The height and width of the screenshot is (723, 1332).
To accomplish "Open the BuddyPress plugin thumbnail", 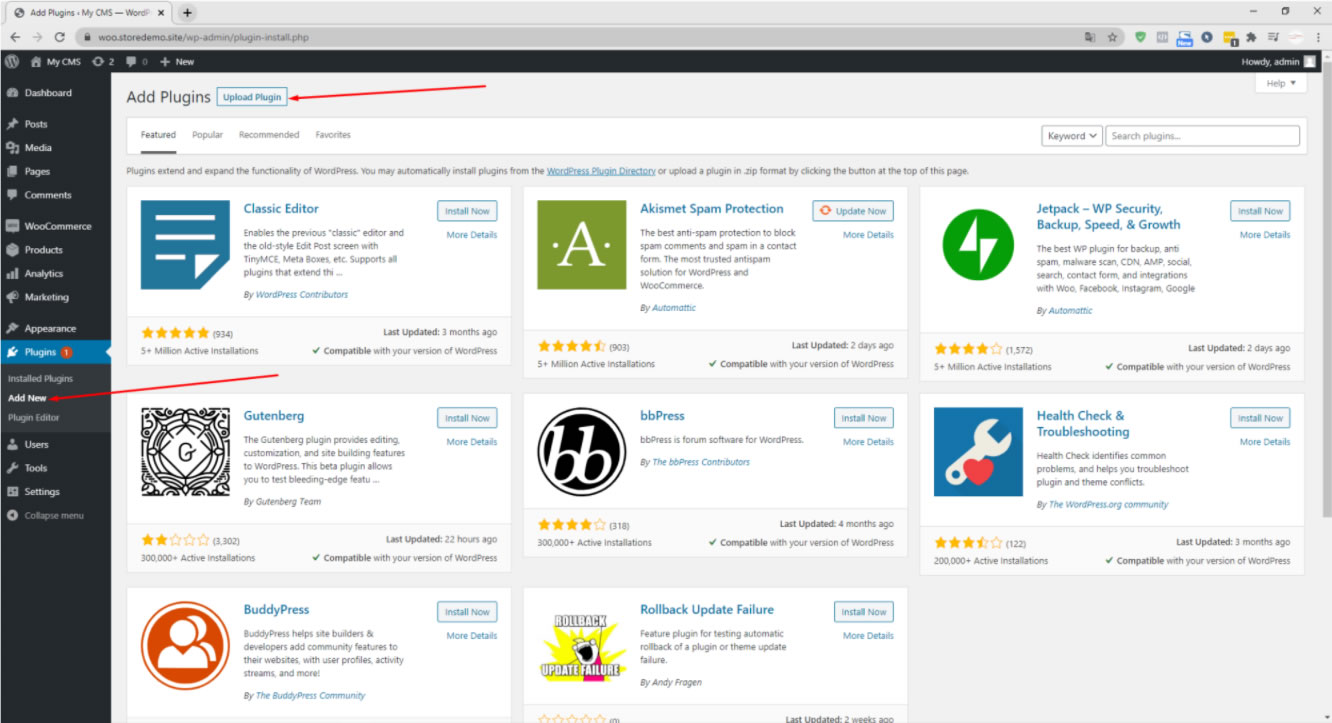I will 185,646.
